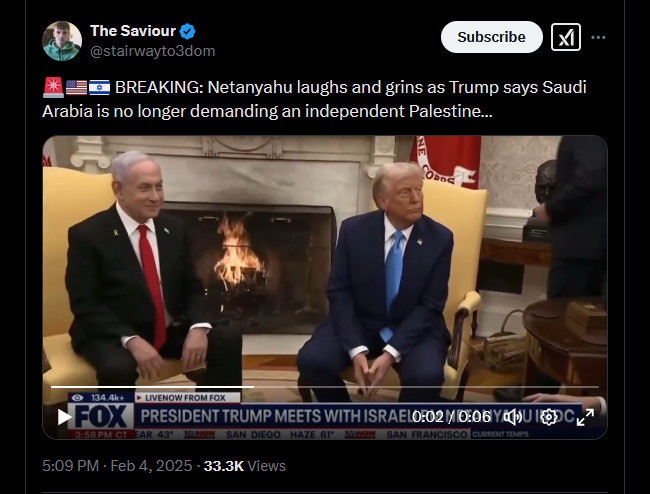Play the video with the play icon
Image resolution: width=650 pixels, height=494 pixels.
click(x=64, y=417)
